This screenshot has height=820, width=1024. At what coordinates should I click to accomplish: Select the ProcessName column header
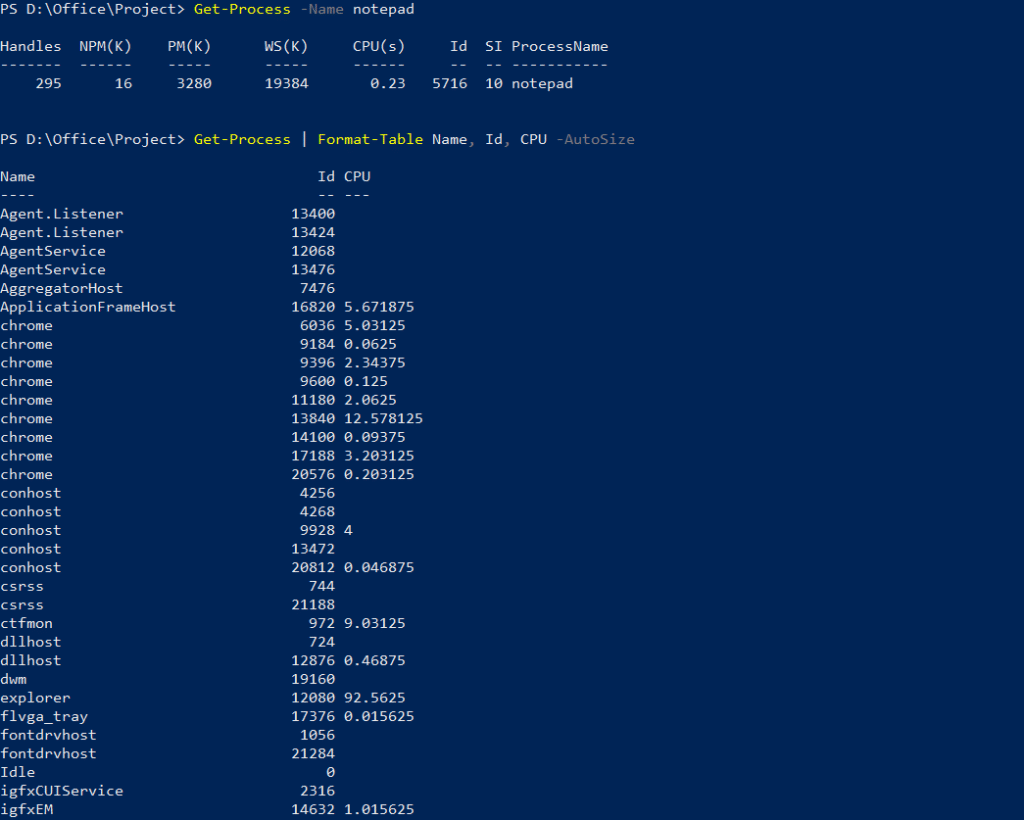(x=559, y=46)
